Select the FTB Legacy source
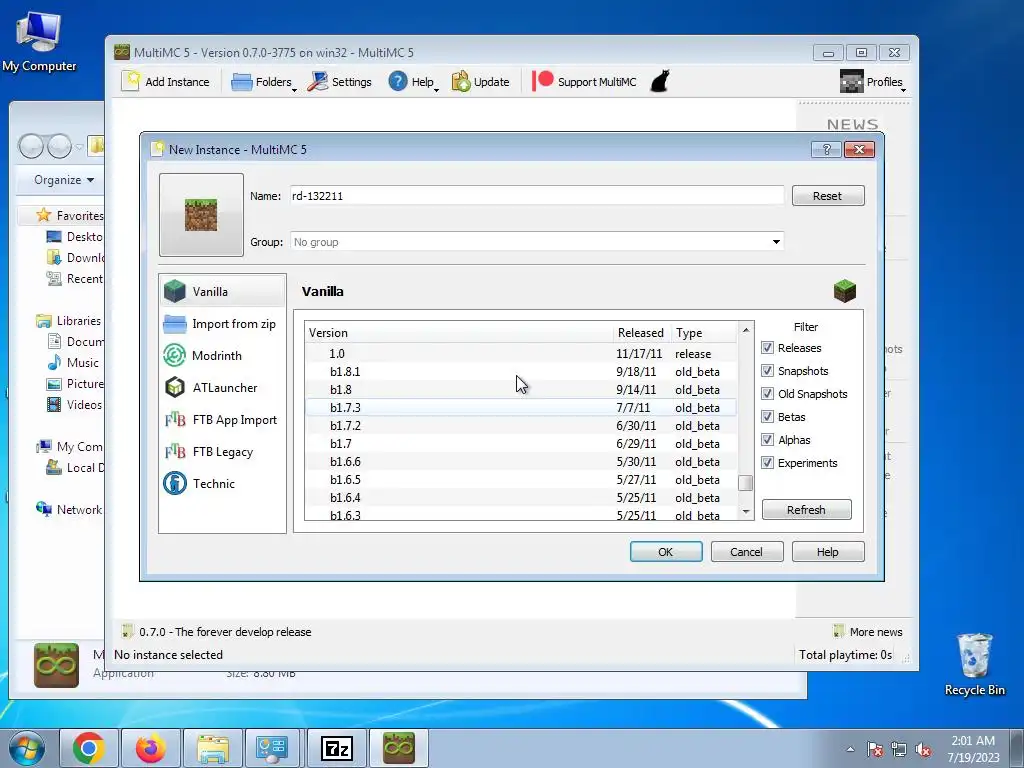 click(222, 451)
